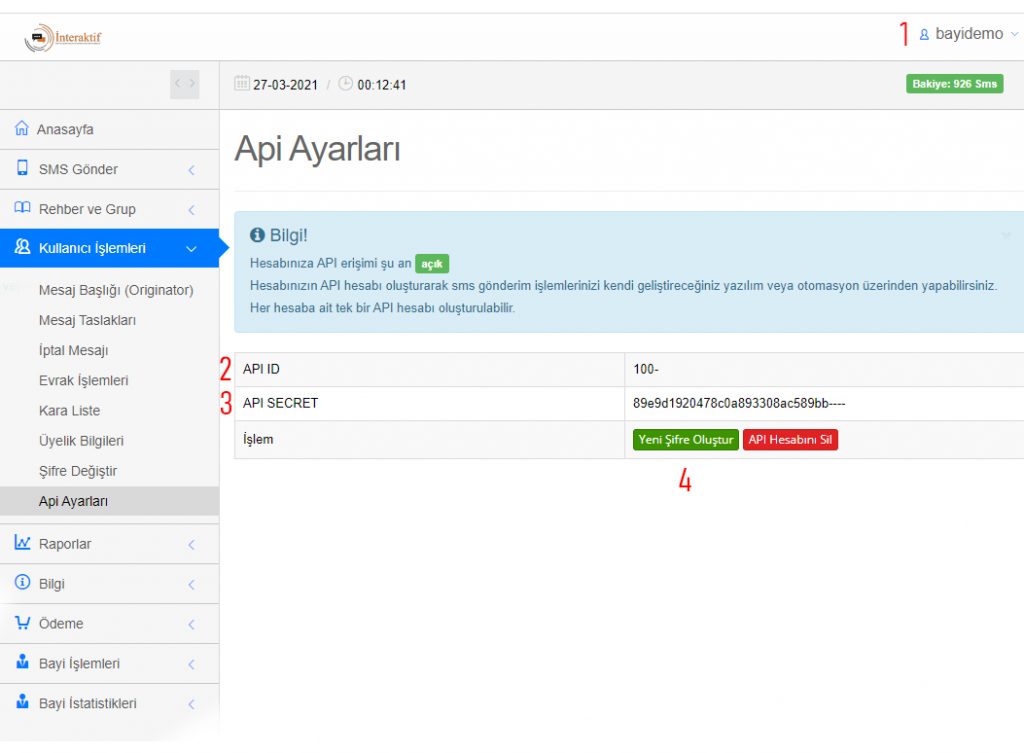
Task: Collapse the Kullanıcı İşlemleri menu
Action: [191, 249]
